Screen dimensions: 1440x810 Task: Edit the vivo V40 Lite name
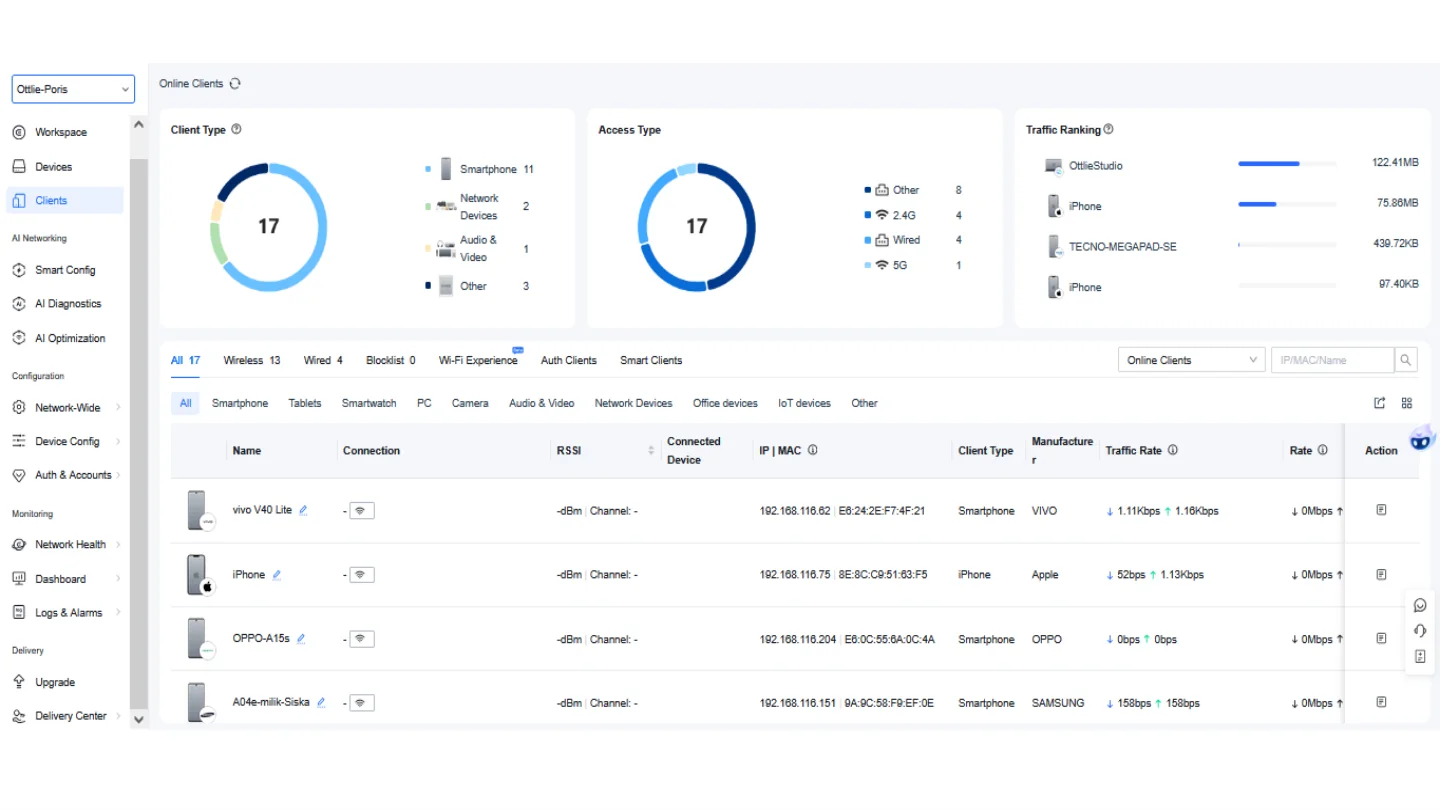tap(304, 510)
